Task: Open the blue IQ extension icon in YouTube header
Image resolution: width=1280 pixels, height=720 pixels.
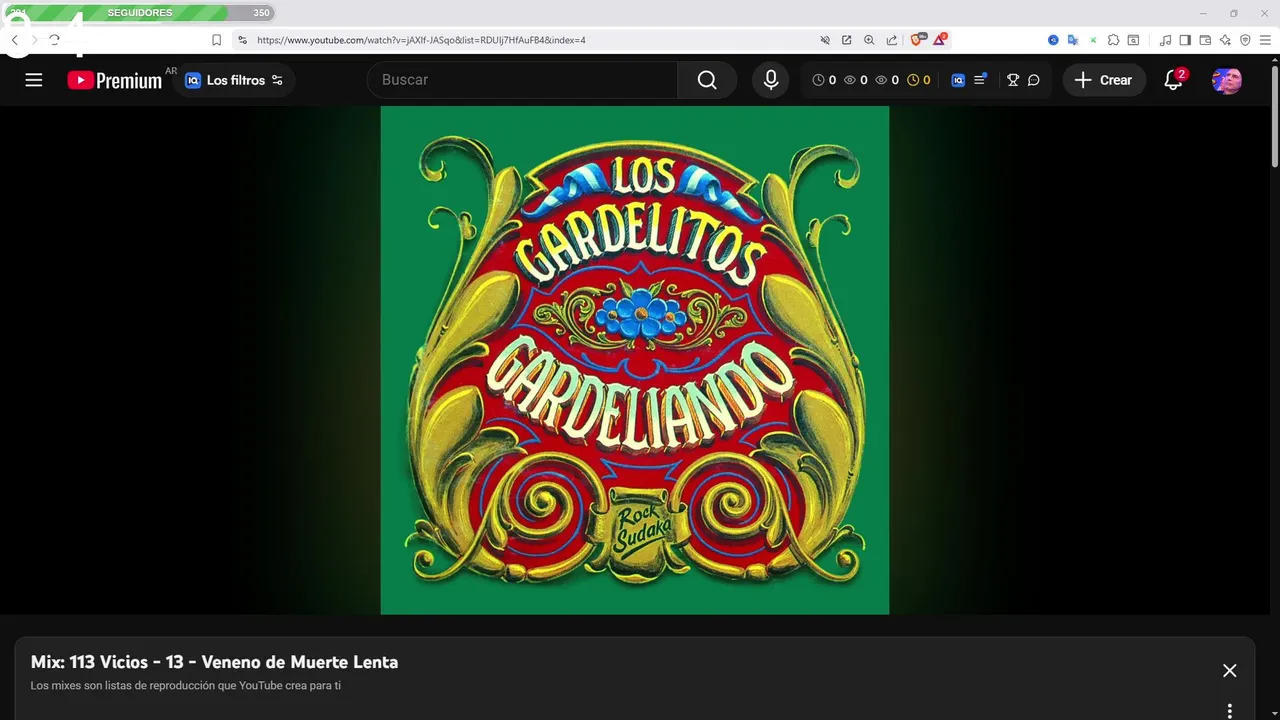Action: click(x=958, y=80)
